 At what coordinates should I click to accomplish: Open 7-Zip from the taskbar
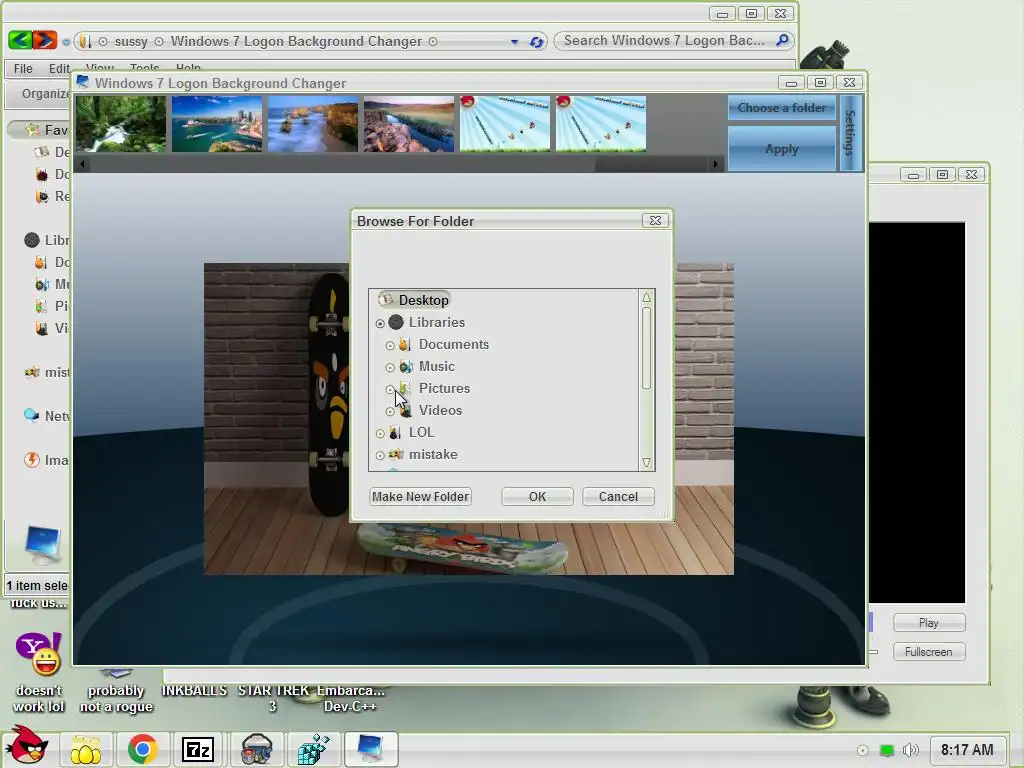[198, 750]
